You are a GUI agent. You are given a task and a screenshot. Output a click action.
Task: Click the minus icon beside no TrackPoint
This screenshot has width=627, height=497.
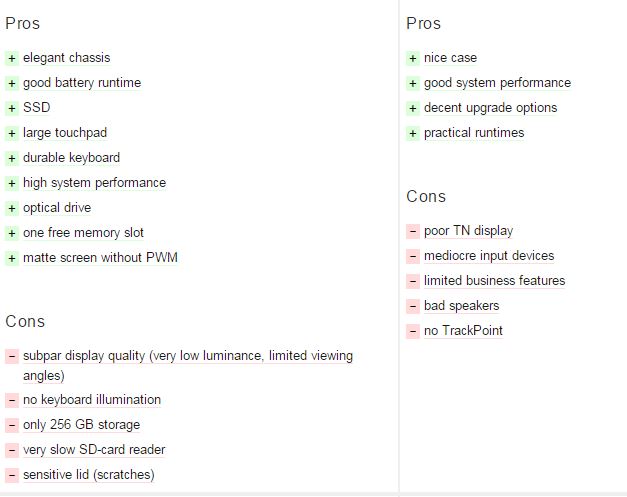413,331
